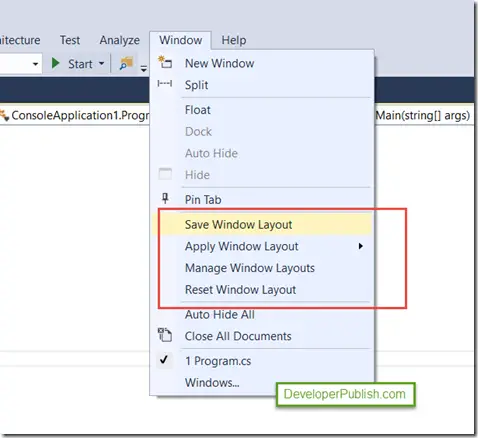Click the ConsoleApplication1.Program class icon
This screenshot has height=438, width=478.
pyautogui.click(x=4, y=116)
